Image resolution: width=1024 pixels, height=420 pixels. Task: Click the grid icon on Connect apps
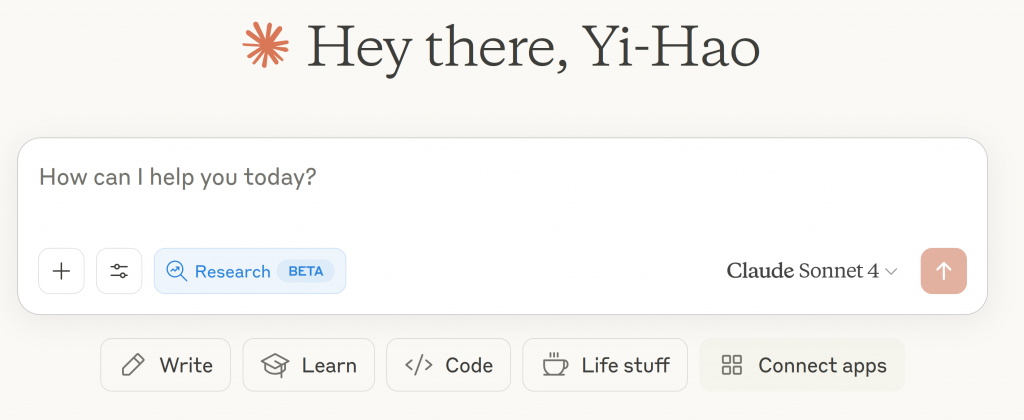[732, 365]
